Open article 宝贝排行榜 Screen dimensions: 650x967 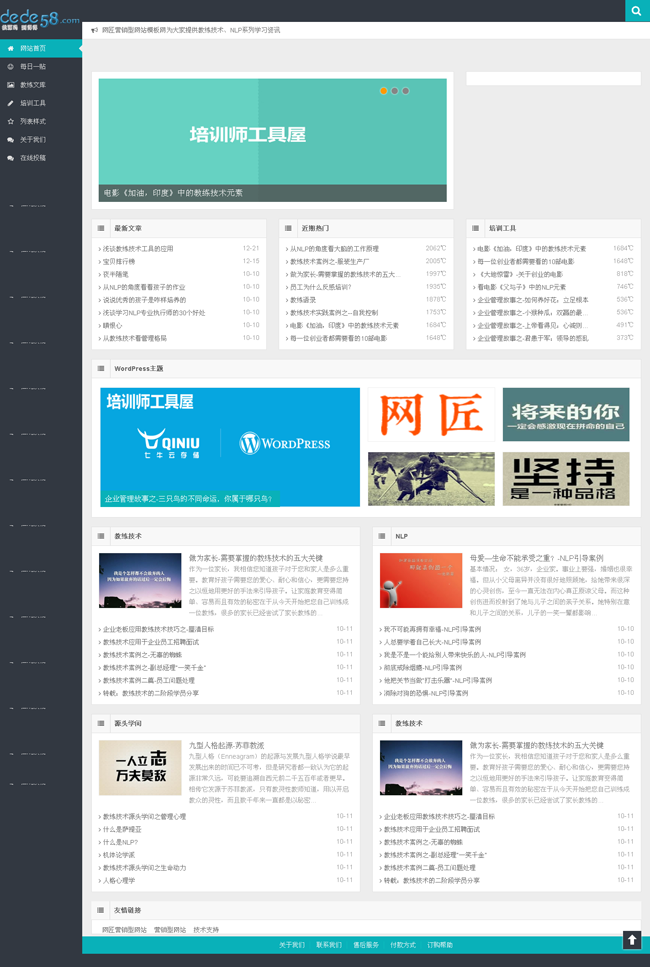118,261
